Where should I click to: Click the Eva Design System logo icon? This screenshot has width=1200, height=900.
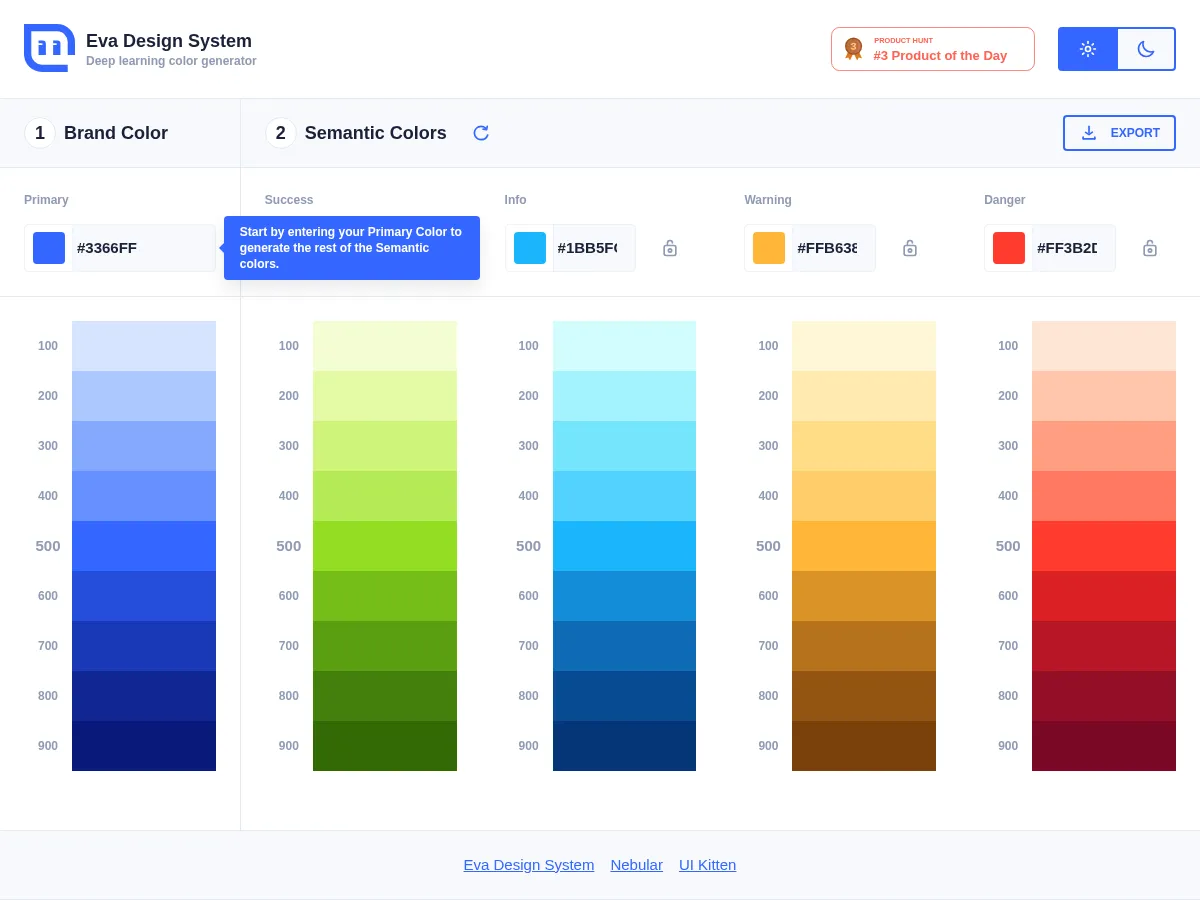tap(49, 48)
